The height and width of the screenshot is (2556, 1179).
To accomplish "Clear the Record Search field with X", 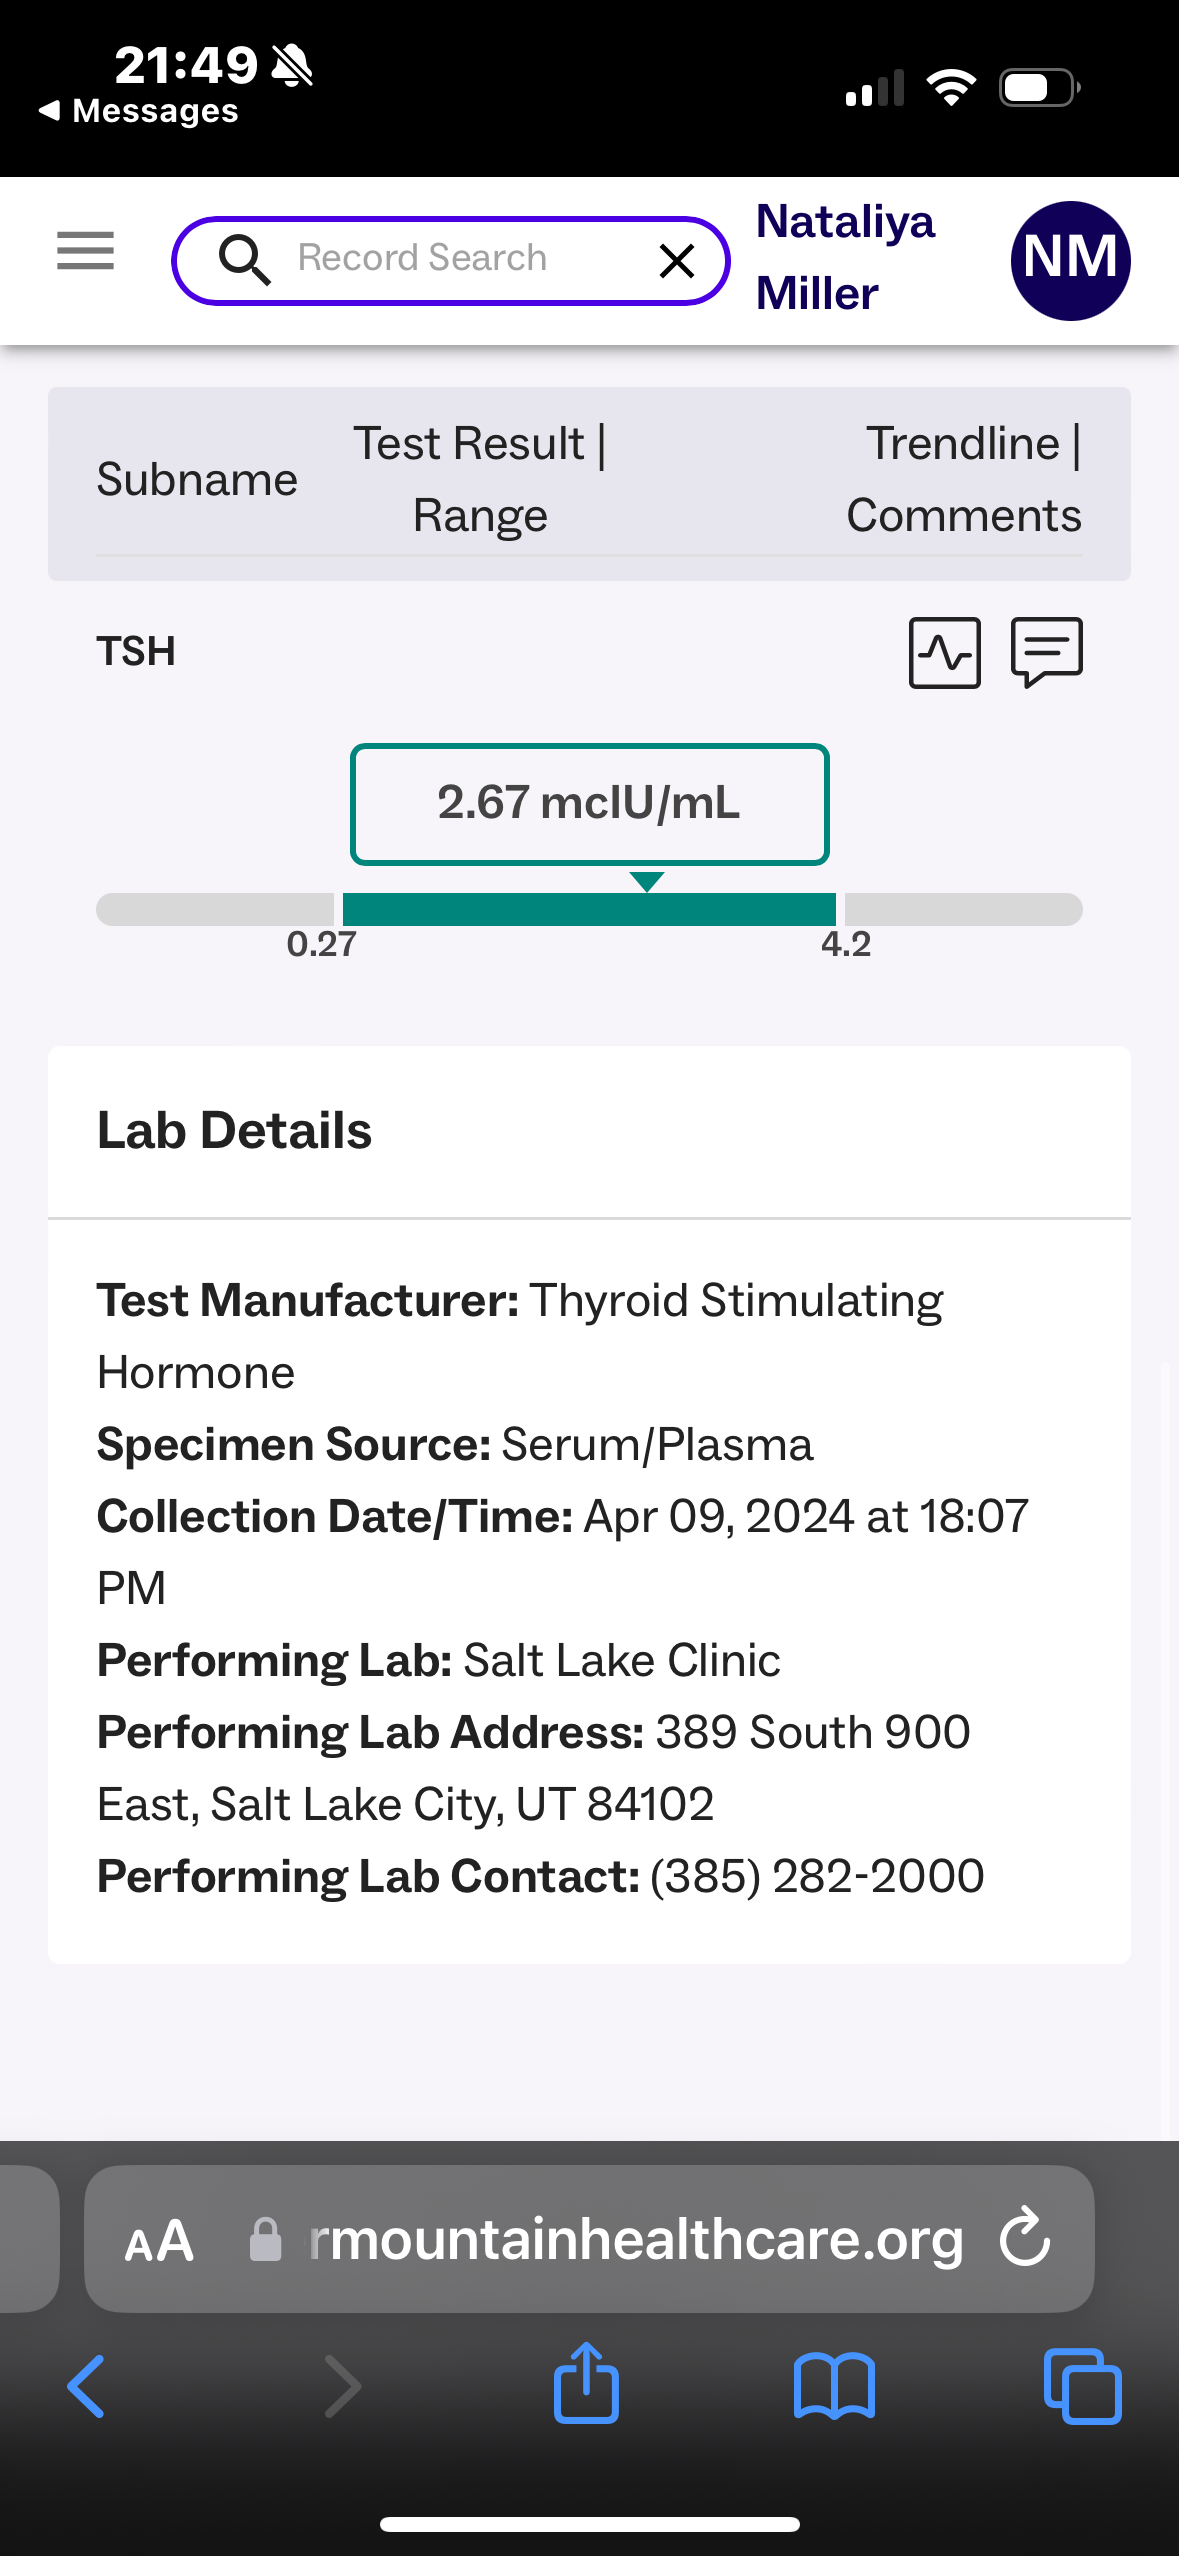I will coord(677,261).
